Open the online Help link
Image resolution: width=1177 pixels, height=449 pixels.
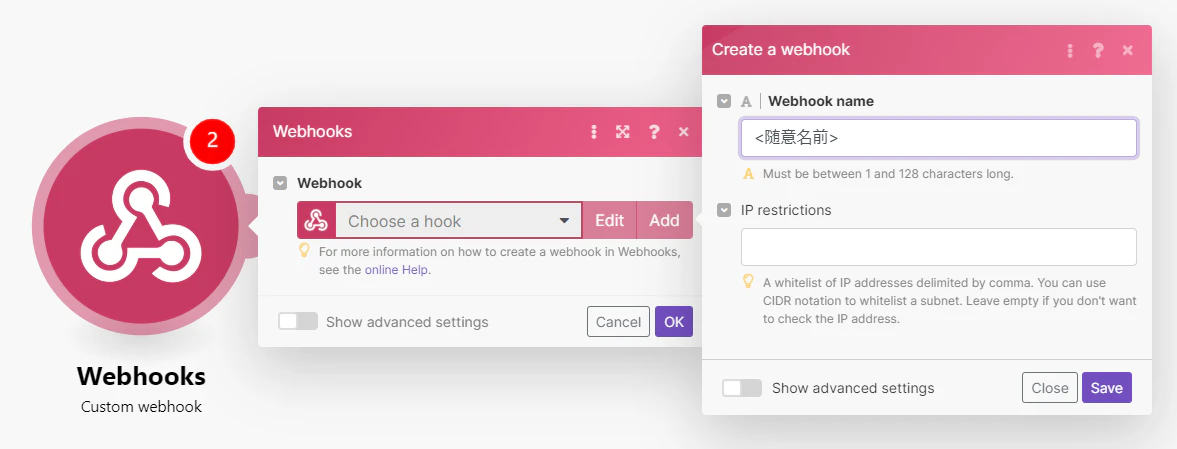[x=397, y=270]
